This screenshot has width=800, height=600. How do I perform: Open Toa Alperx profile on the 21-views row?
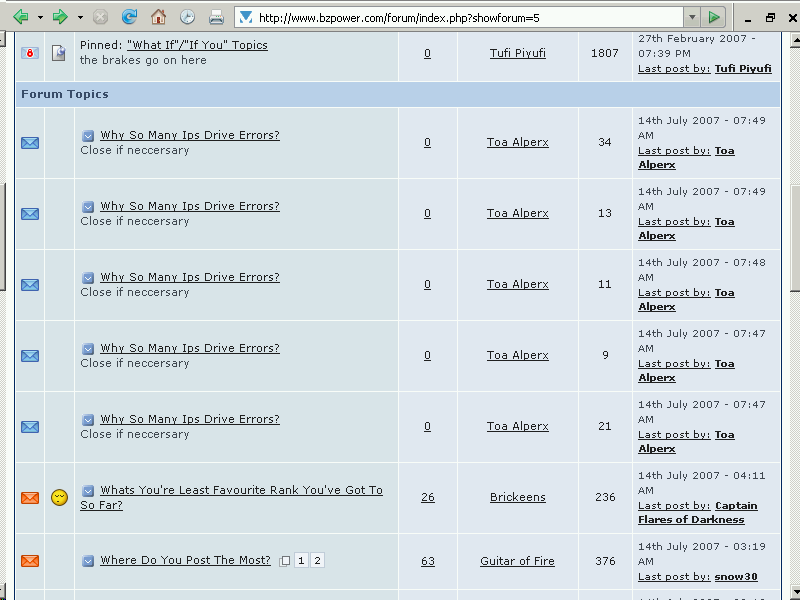(x=518, y=426)
